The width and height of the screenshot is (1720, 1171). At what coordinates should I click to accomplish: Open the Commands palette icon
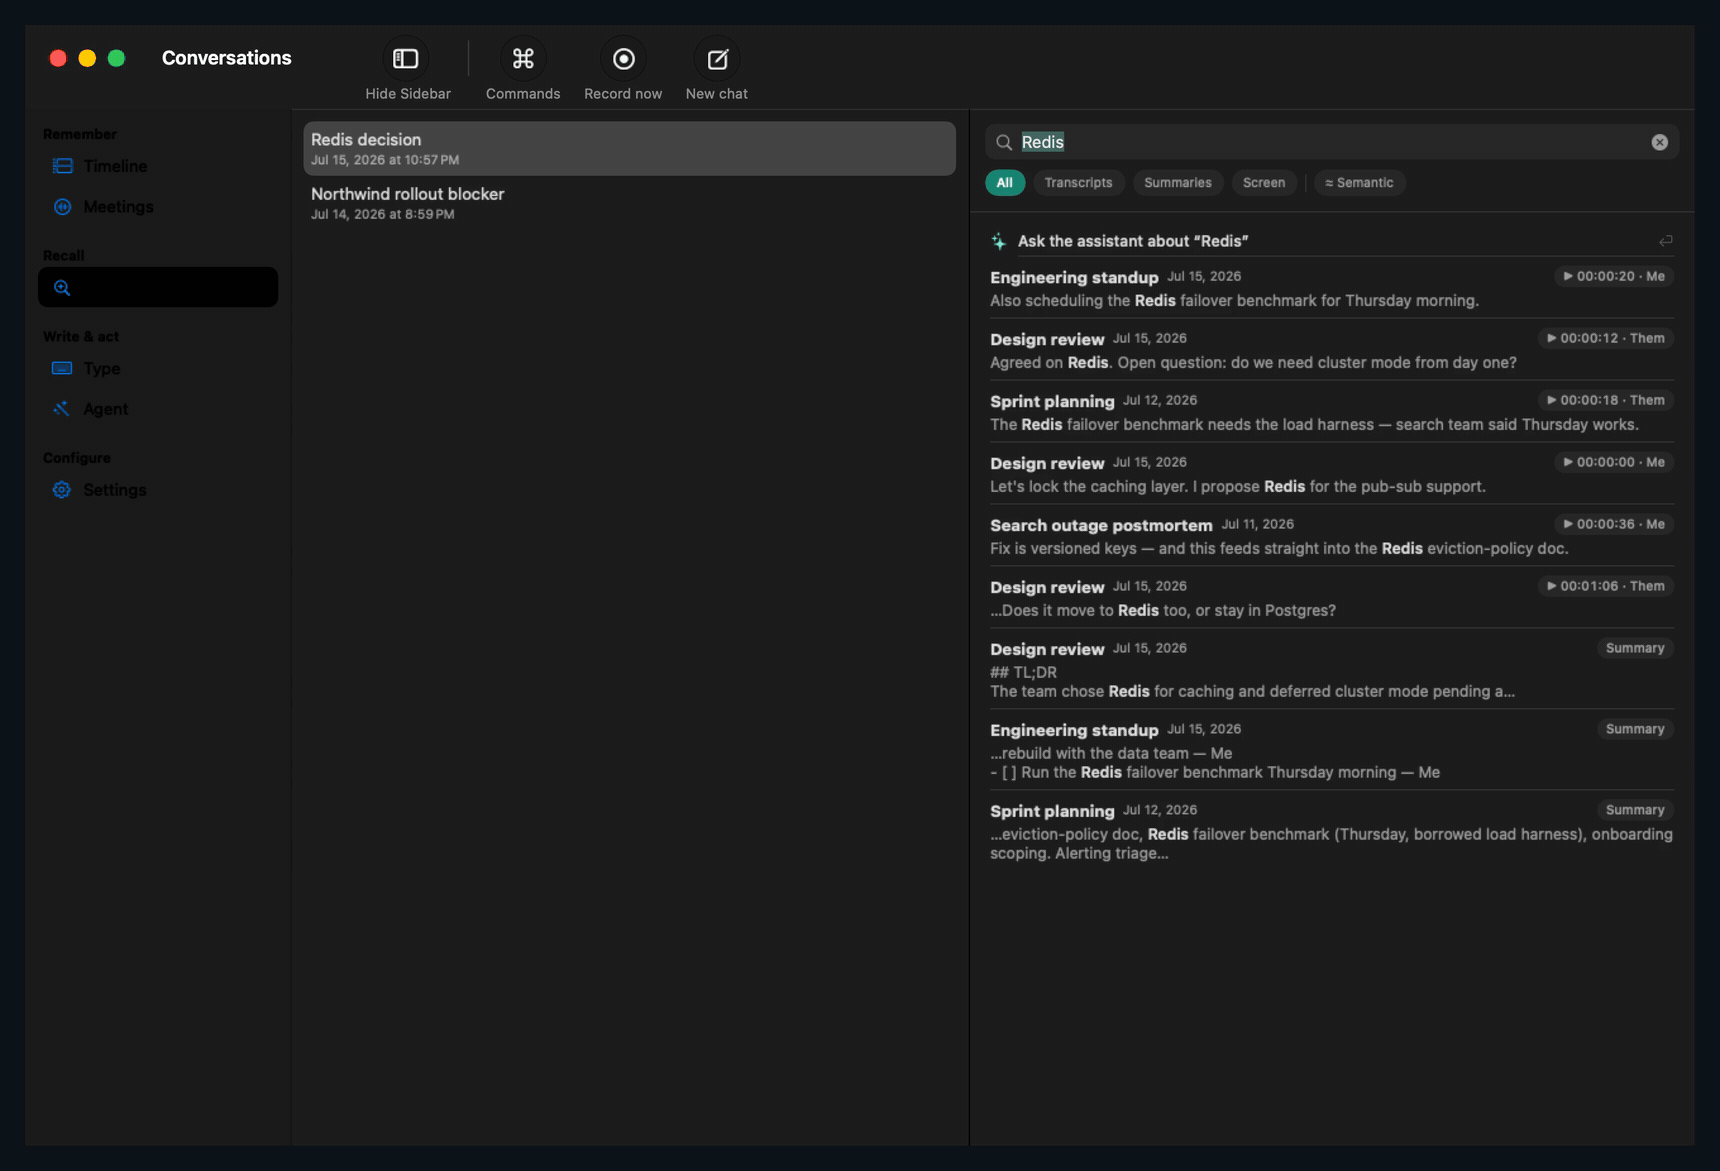pos(523,59)
